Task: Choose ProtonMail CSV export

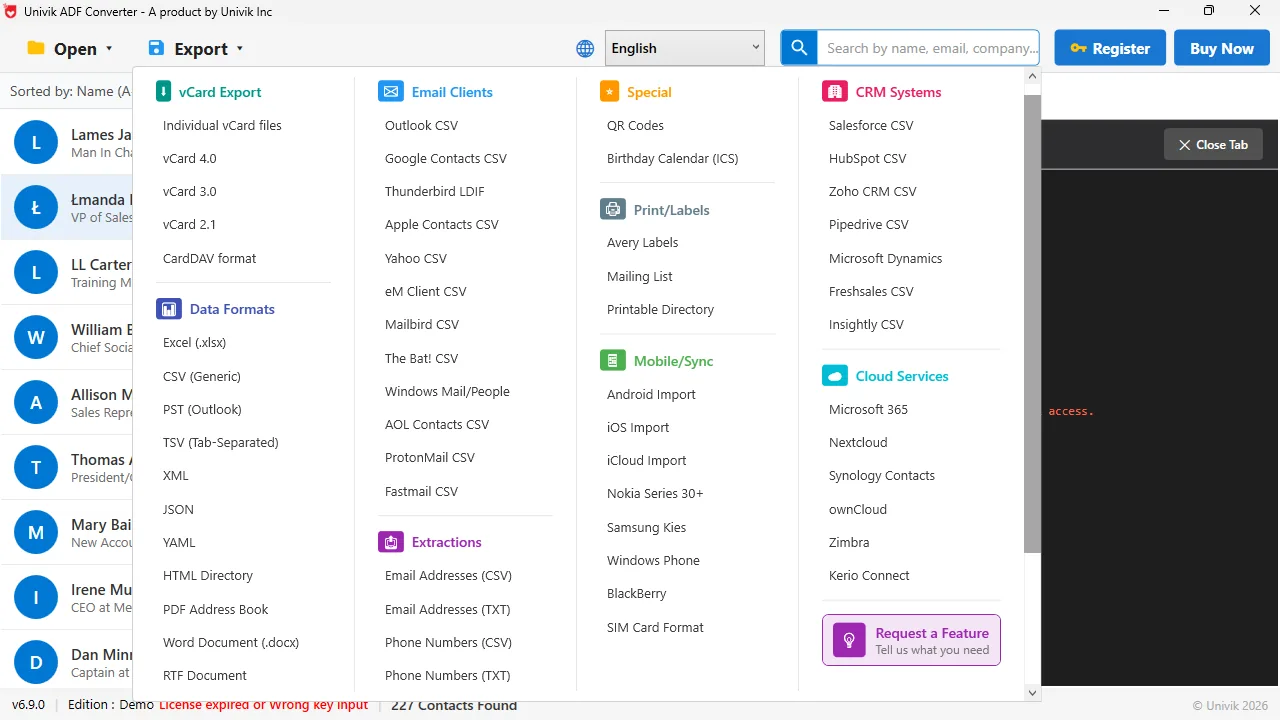Action: (x=430, y=457)
